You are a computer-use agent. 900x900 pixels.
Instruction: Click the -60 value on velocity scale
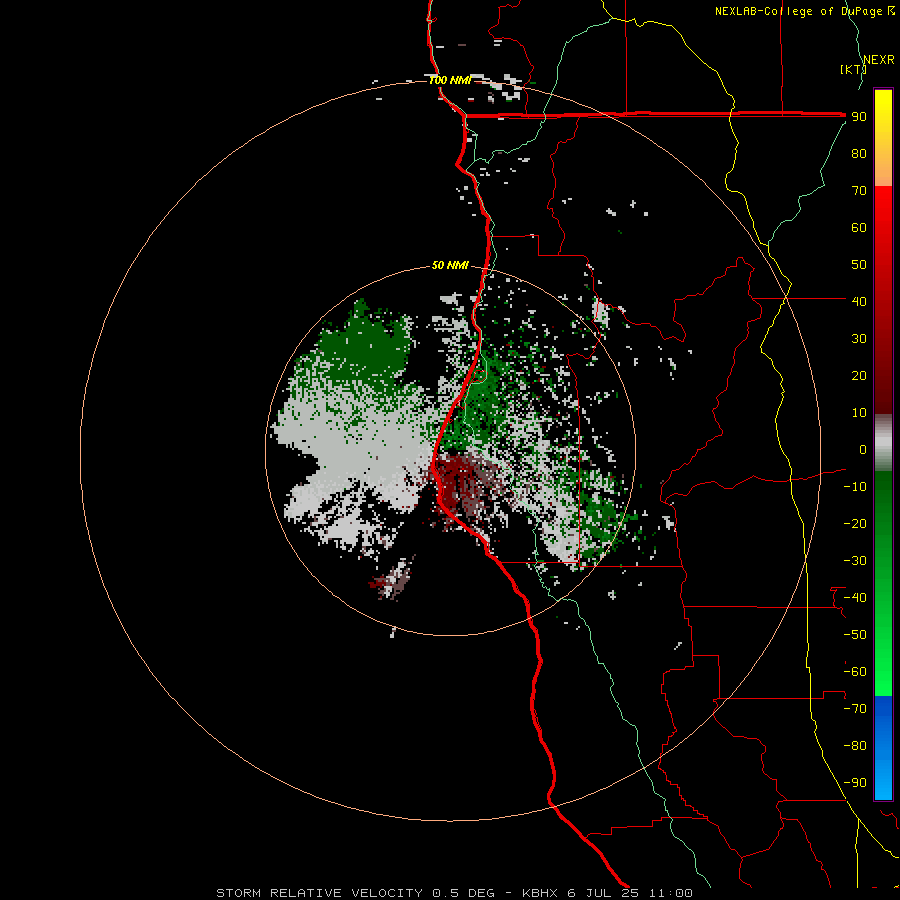[855, 672]
